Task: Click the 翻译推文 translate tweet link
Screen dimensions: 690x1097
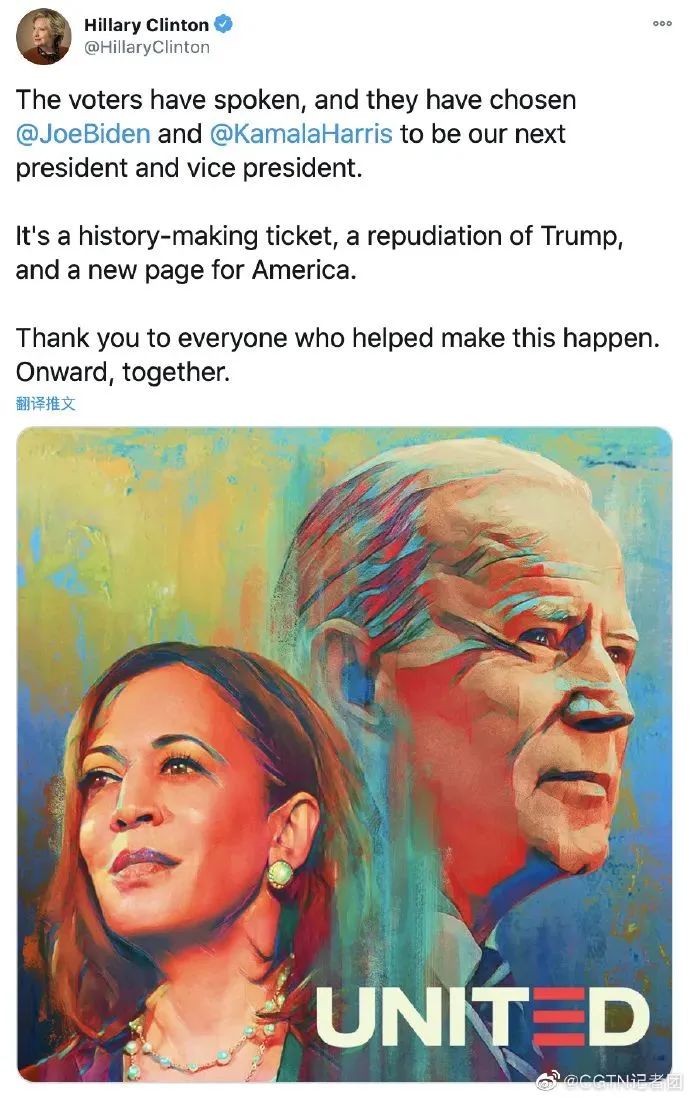Action: tap(45, 403)
